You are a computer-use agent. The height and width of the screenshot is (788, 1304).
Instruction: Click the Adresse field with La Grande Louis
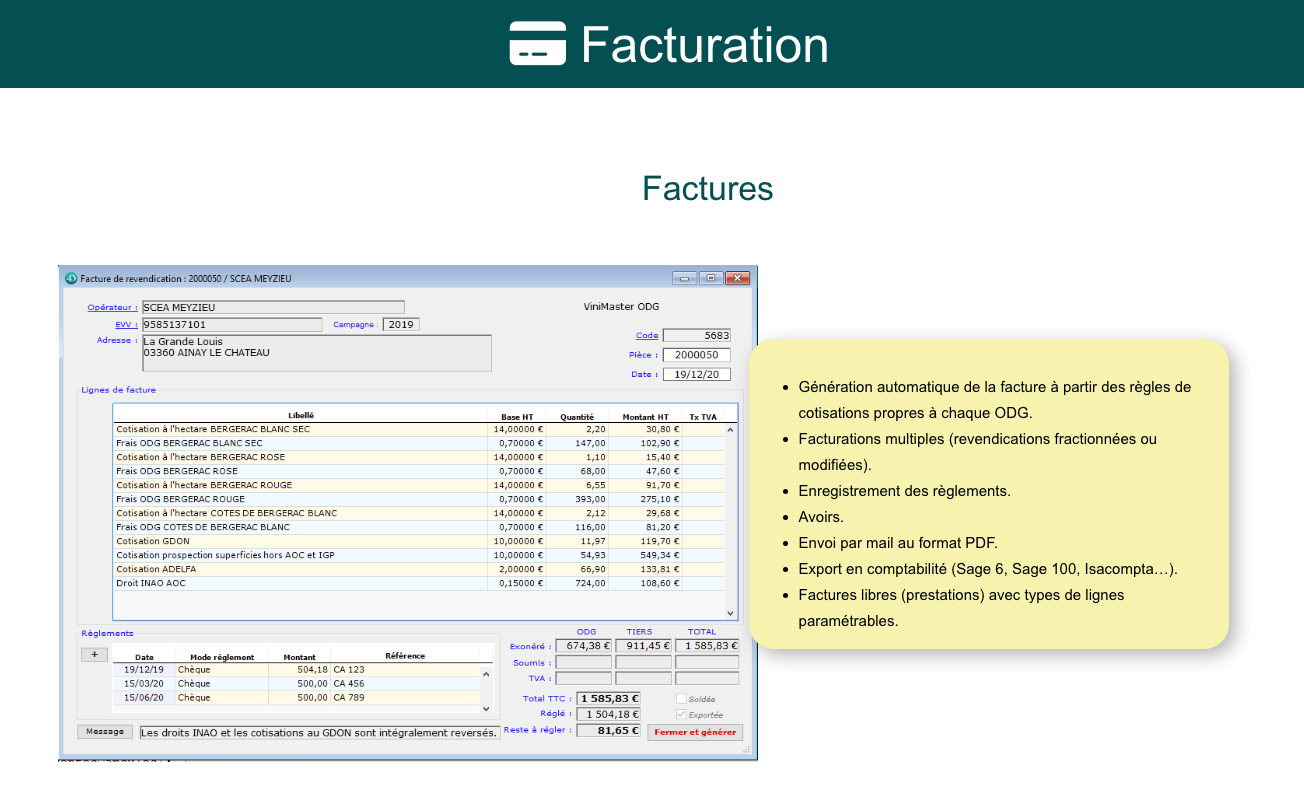[317, 353]
